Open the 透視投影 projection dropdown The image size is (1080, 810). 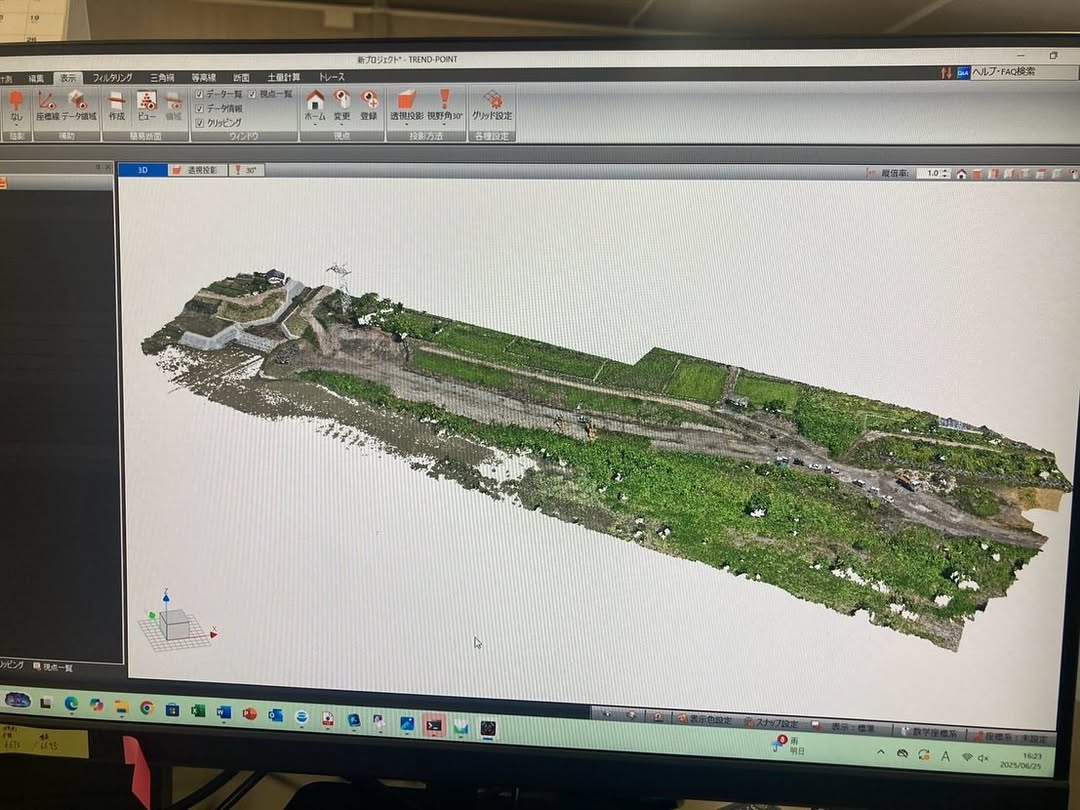[406, 124]
